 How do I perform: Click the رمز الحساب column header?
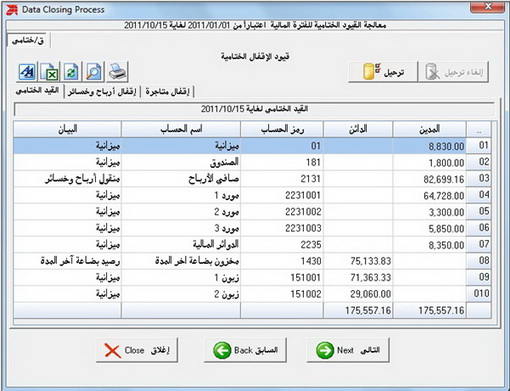pyautogui.click(x=282, y=129)
